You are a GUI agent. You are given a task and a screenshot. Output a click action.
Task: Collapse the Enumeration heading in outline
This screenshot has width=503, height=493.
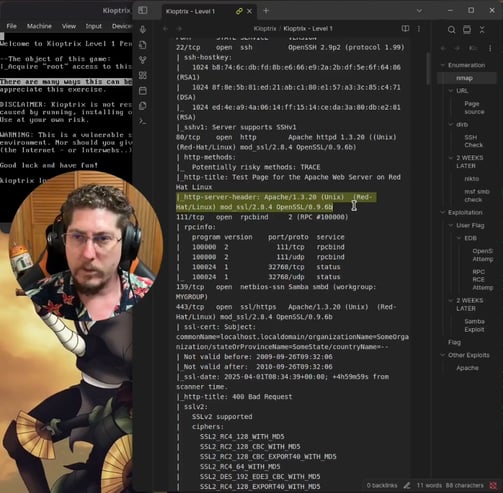pos(443,65)
